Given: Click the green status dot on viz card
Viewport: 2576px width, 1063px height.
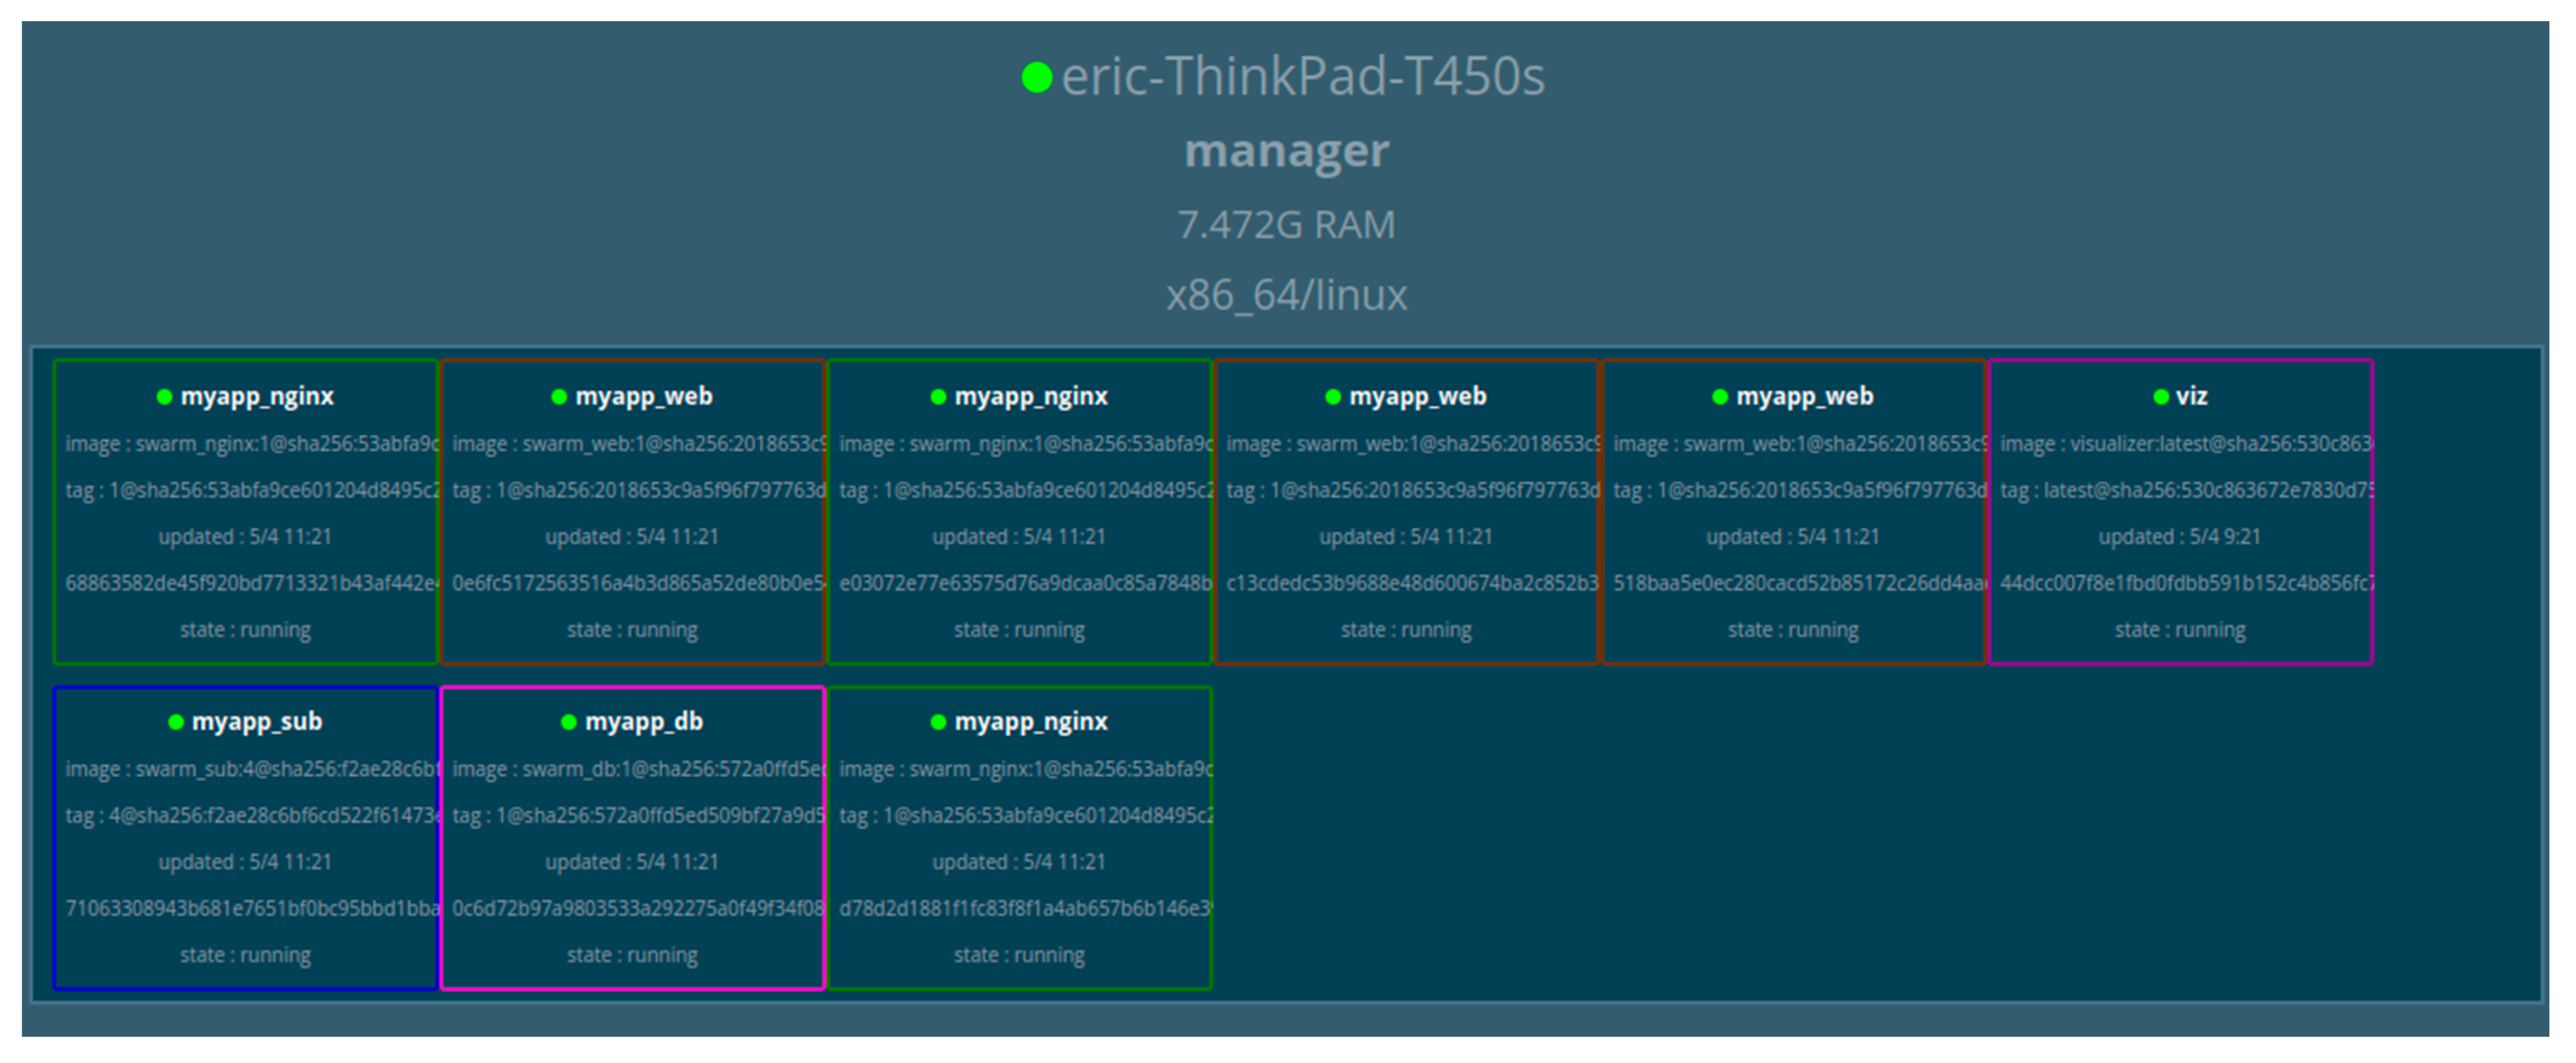Looking at the screenshot, I should [2161, 397].
